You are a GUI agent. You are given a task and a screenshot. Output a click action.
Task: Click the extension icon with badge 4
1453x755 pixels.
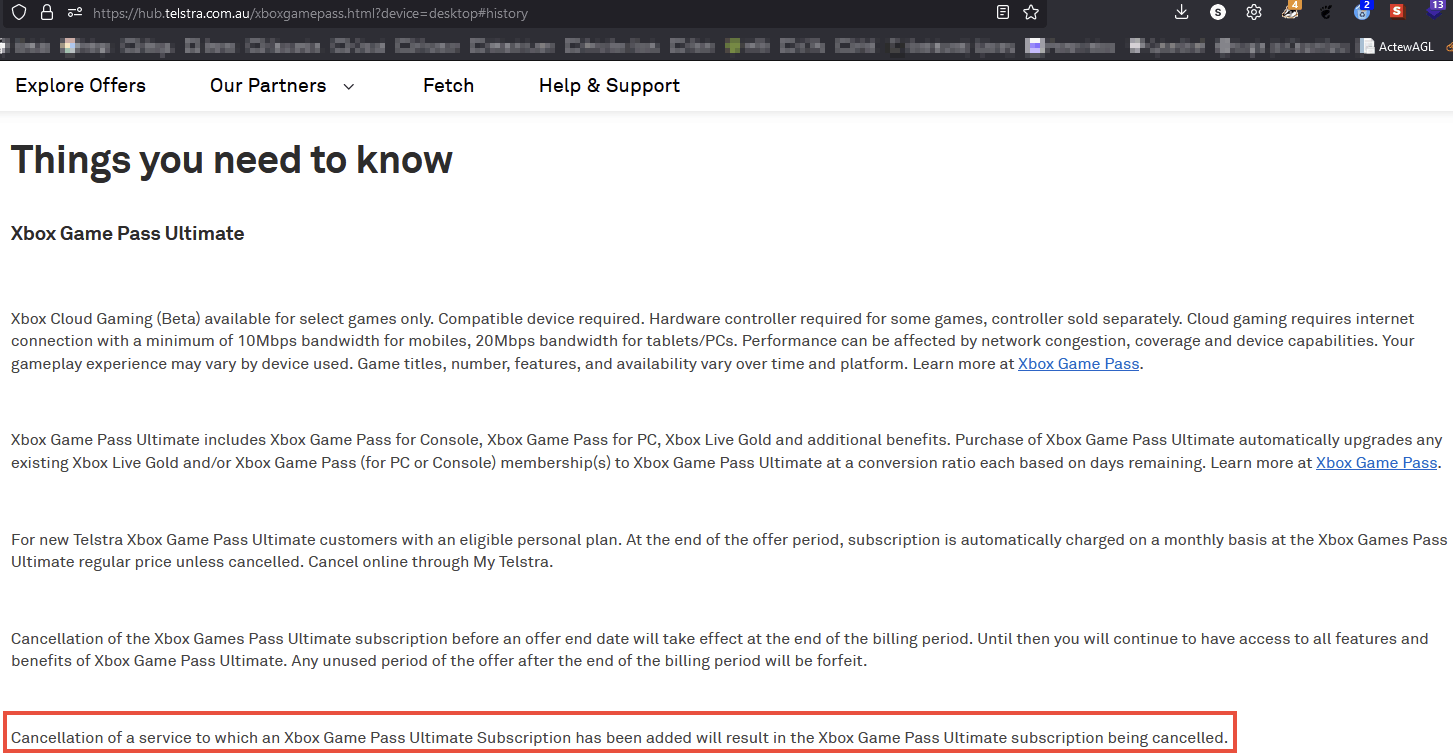click(1291, 11)
